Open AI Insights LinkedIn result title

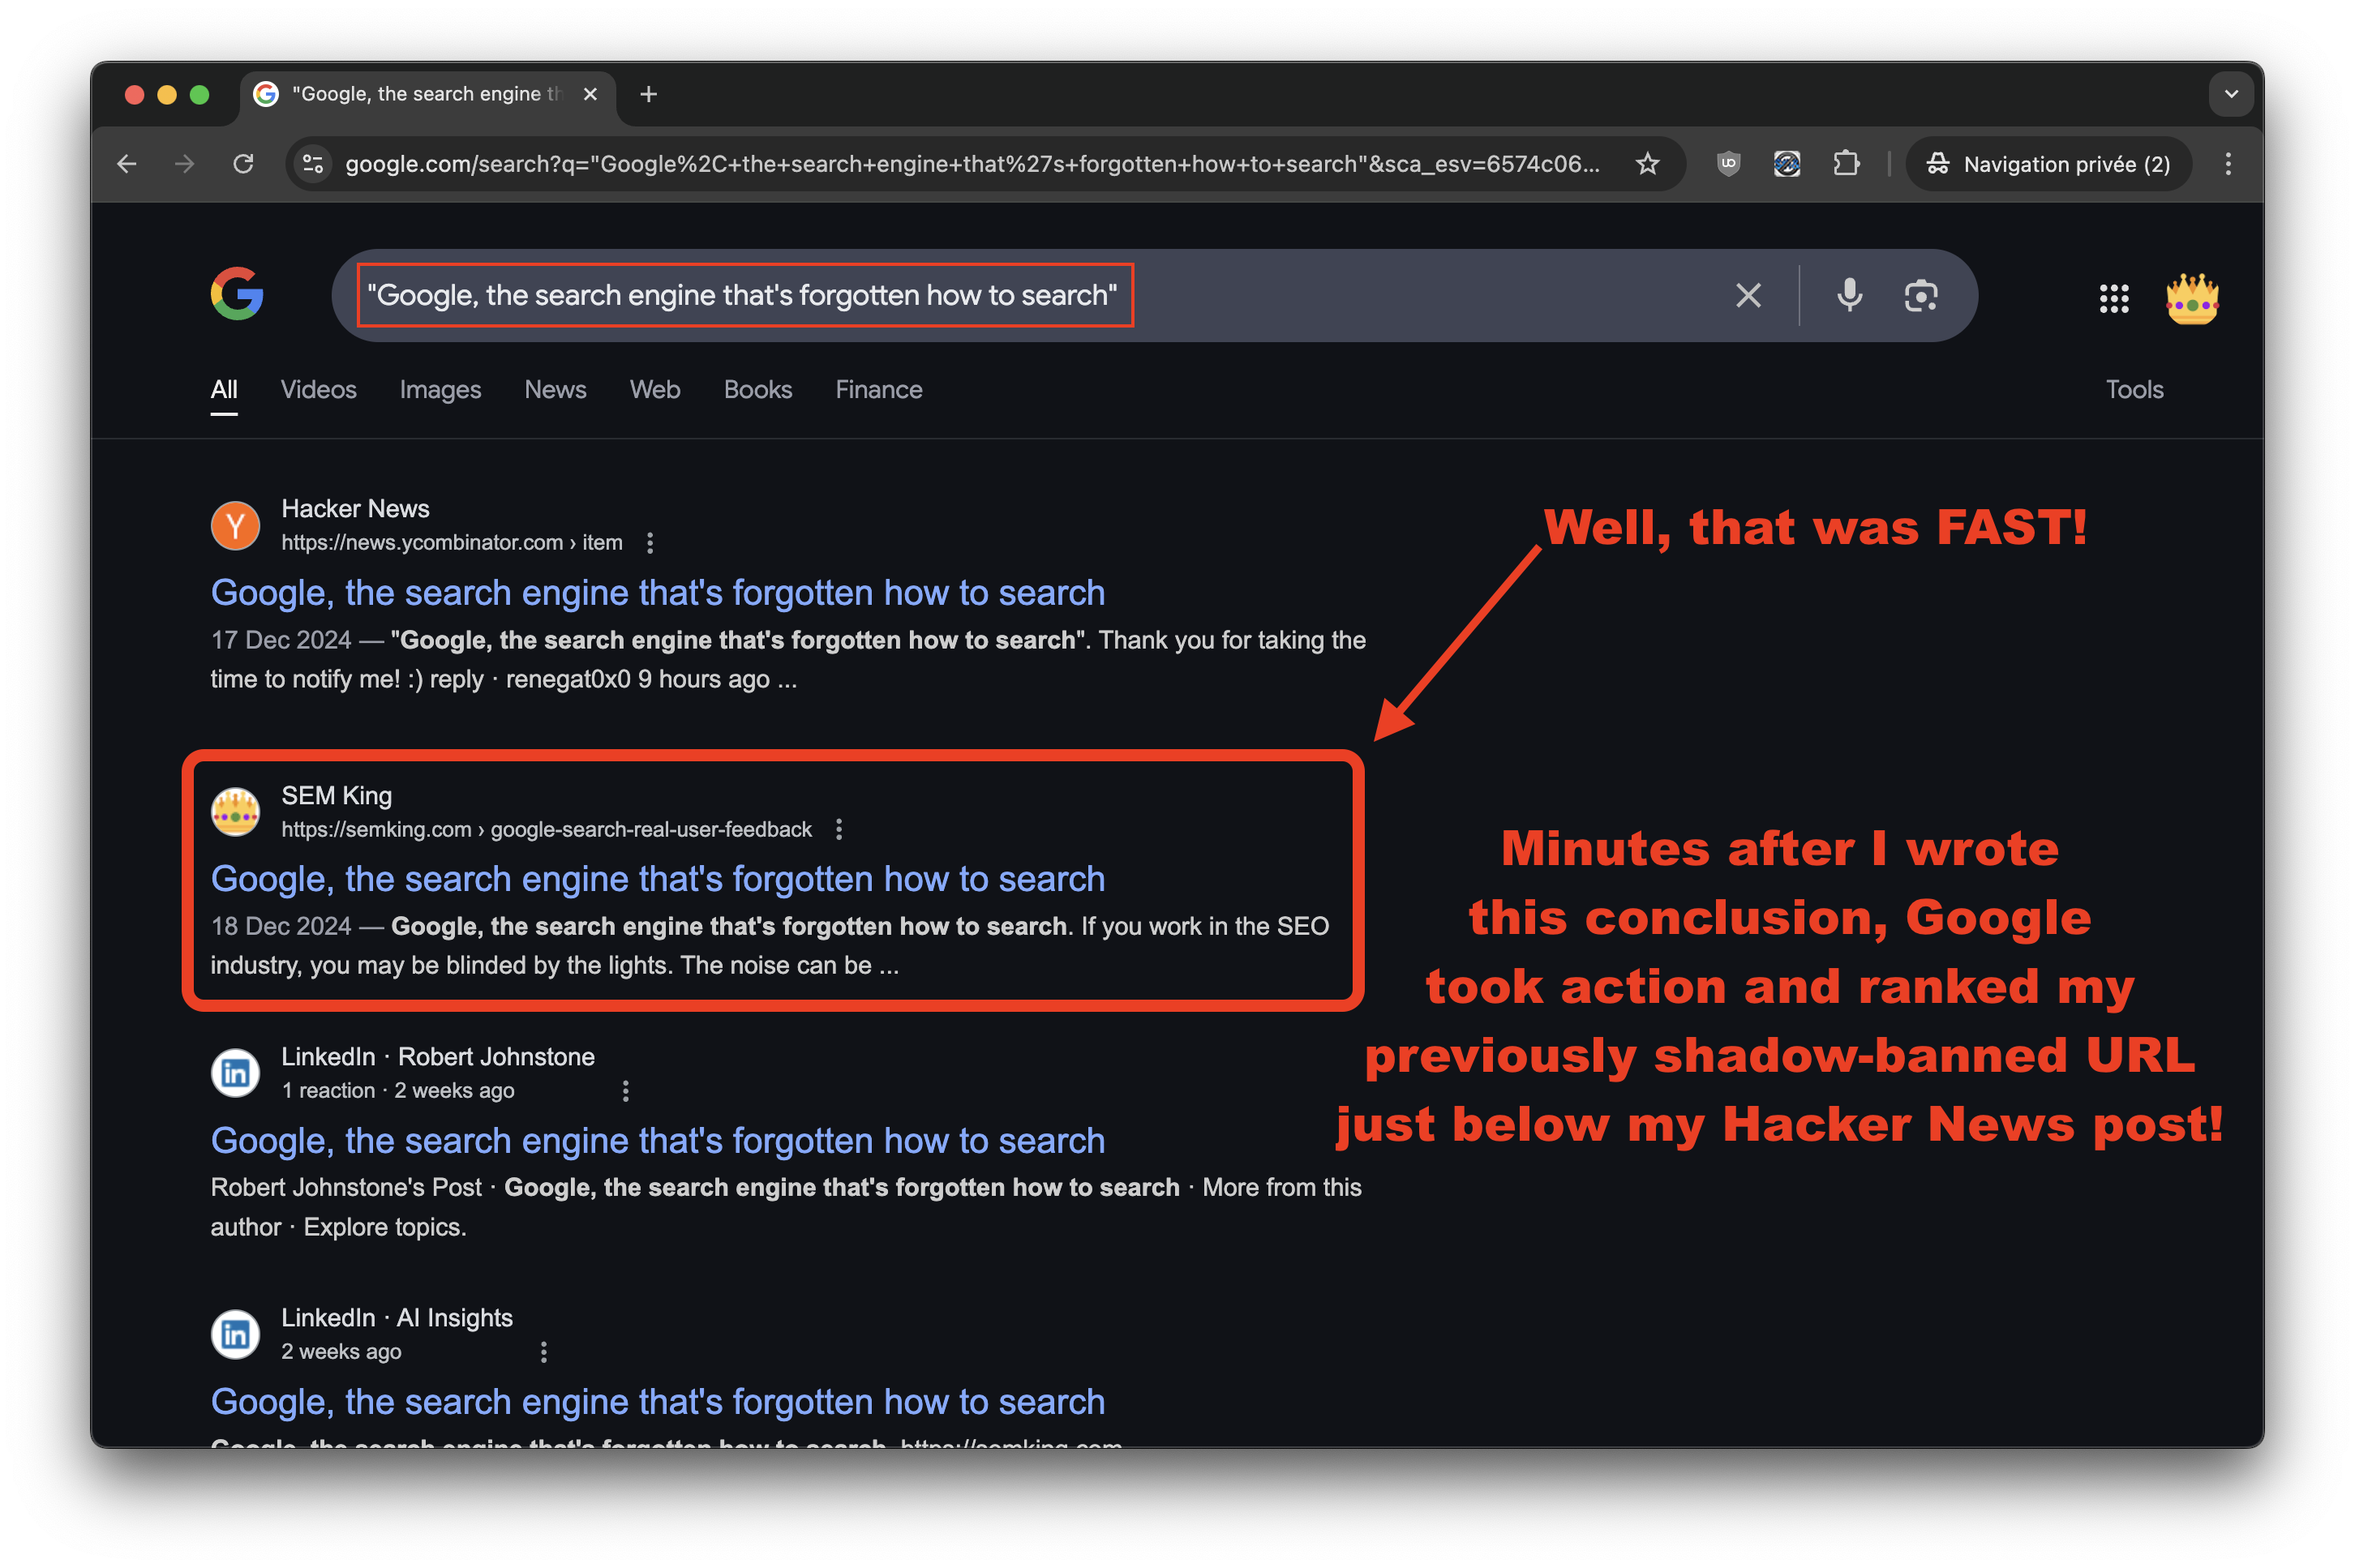pyautogui.click(x=658, y=1402)
